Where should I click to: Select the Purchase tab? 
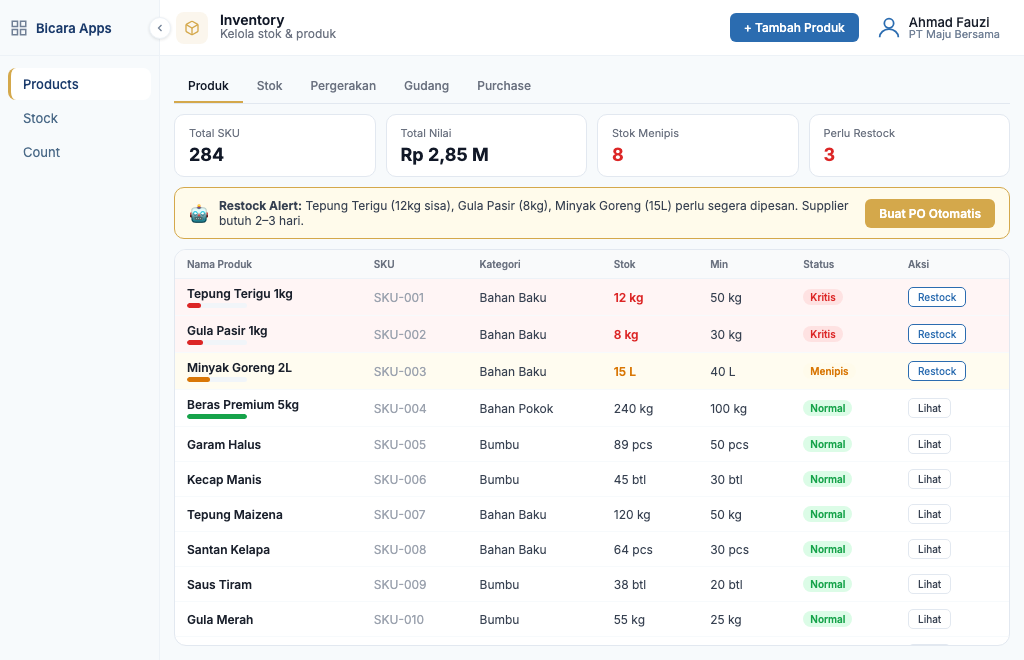(503, 86)
